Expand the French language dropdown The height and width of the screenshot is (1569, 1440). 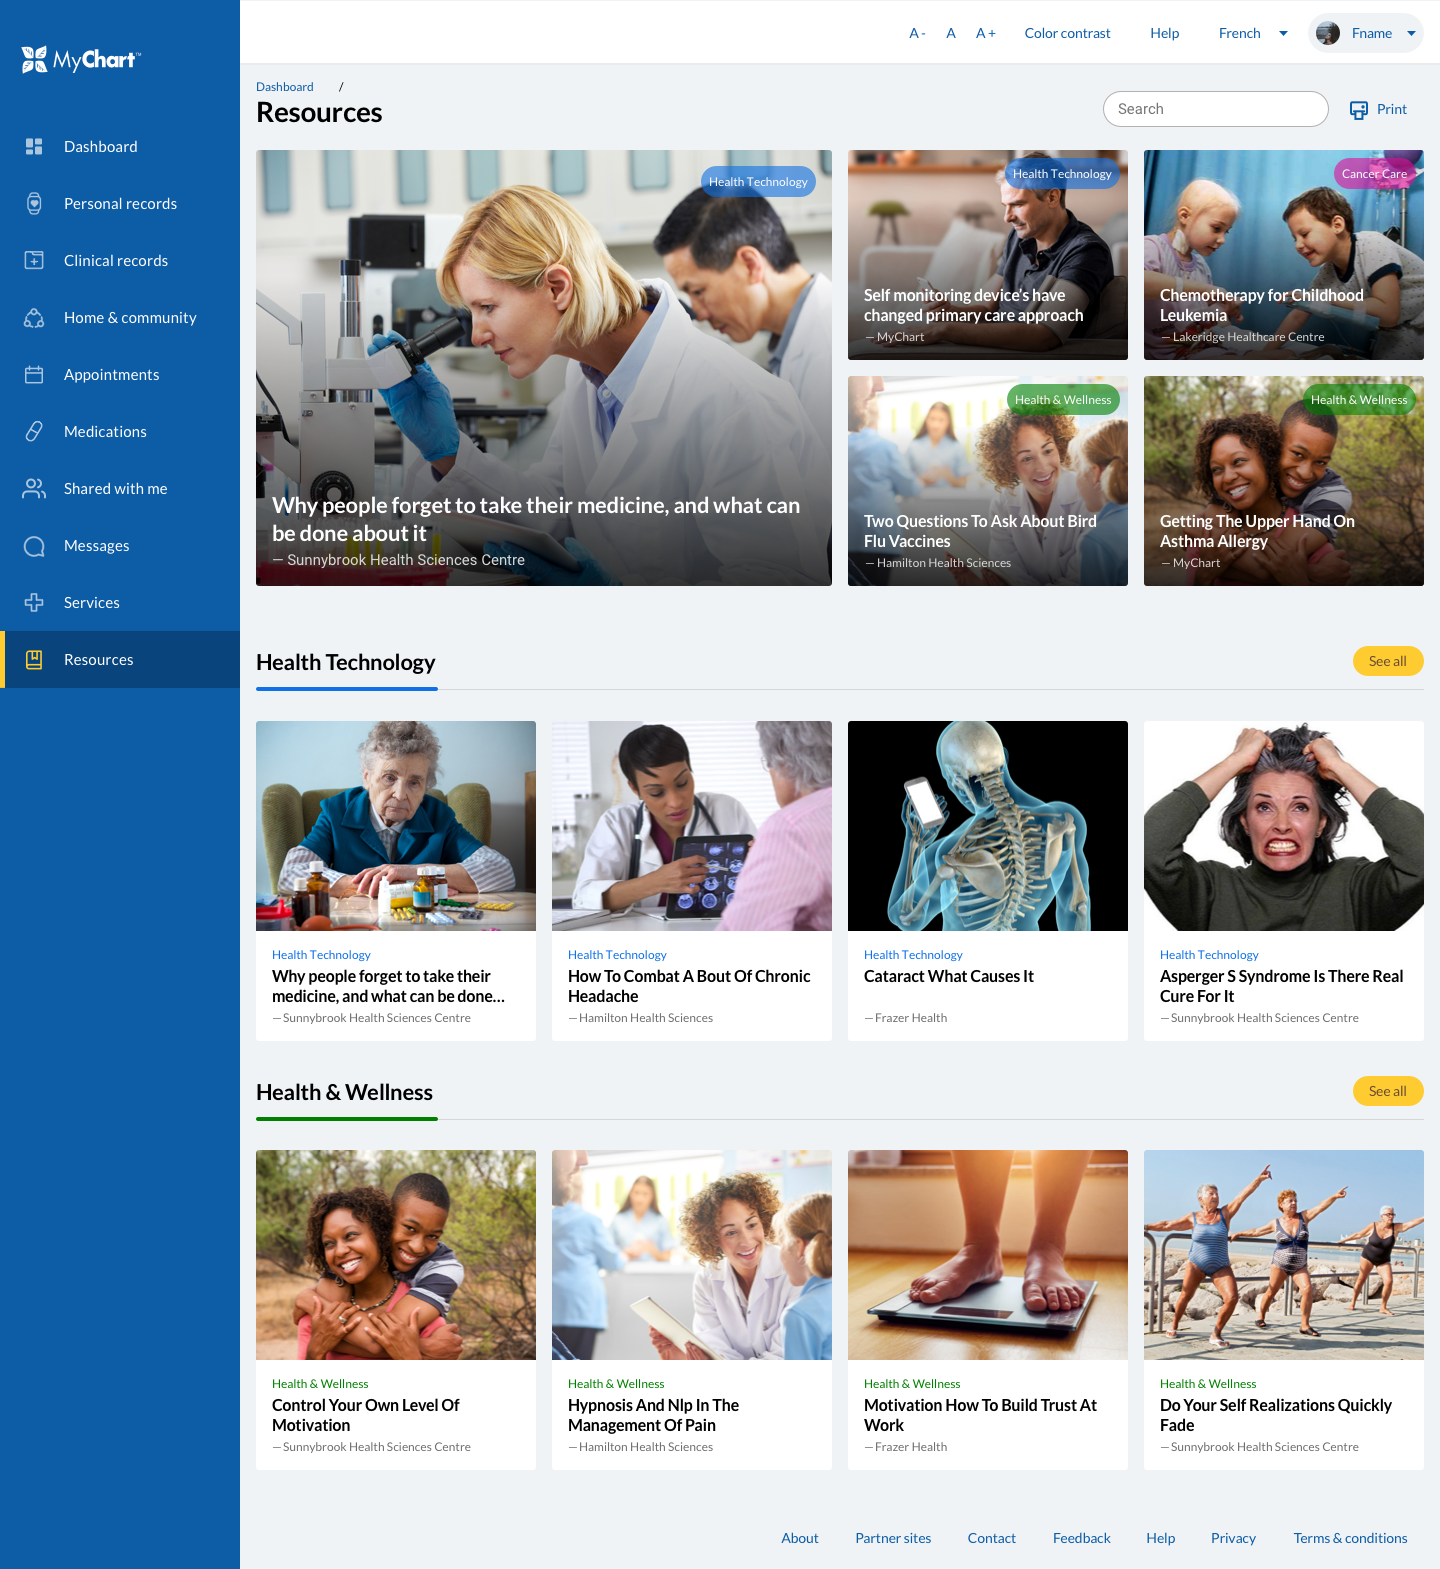(x=1252, y=33)
